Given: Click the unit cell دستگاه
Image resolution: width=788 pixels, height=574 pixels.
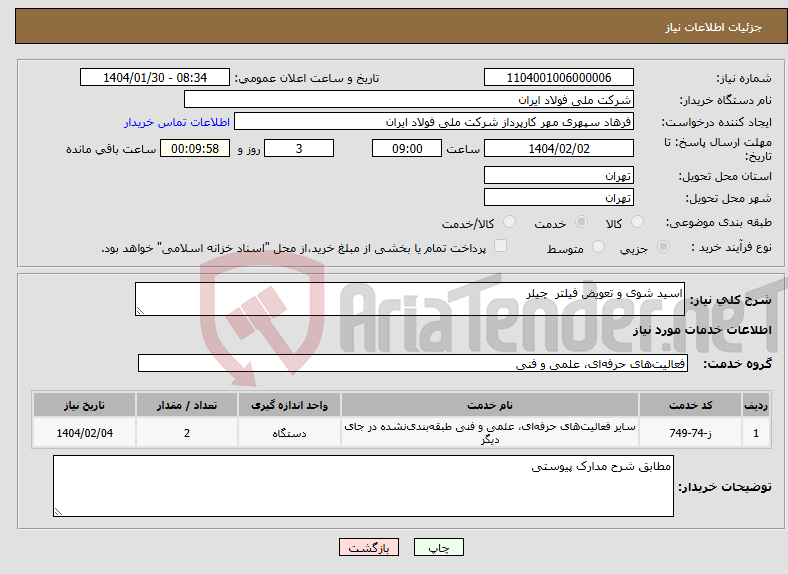Looking at the screenshot, I should 289,433.
